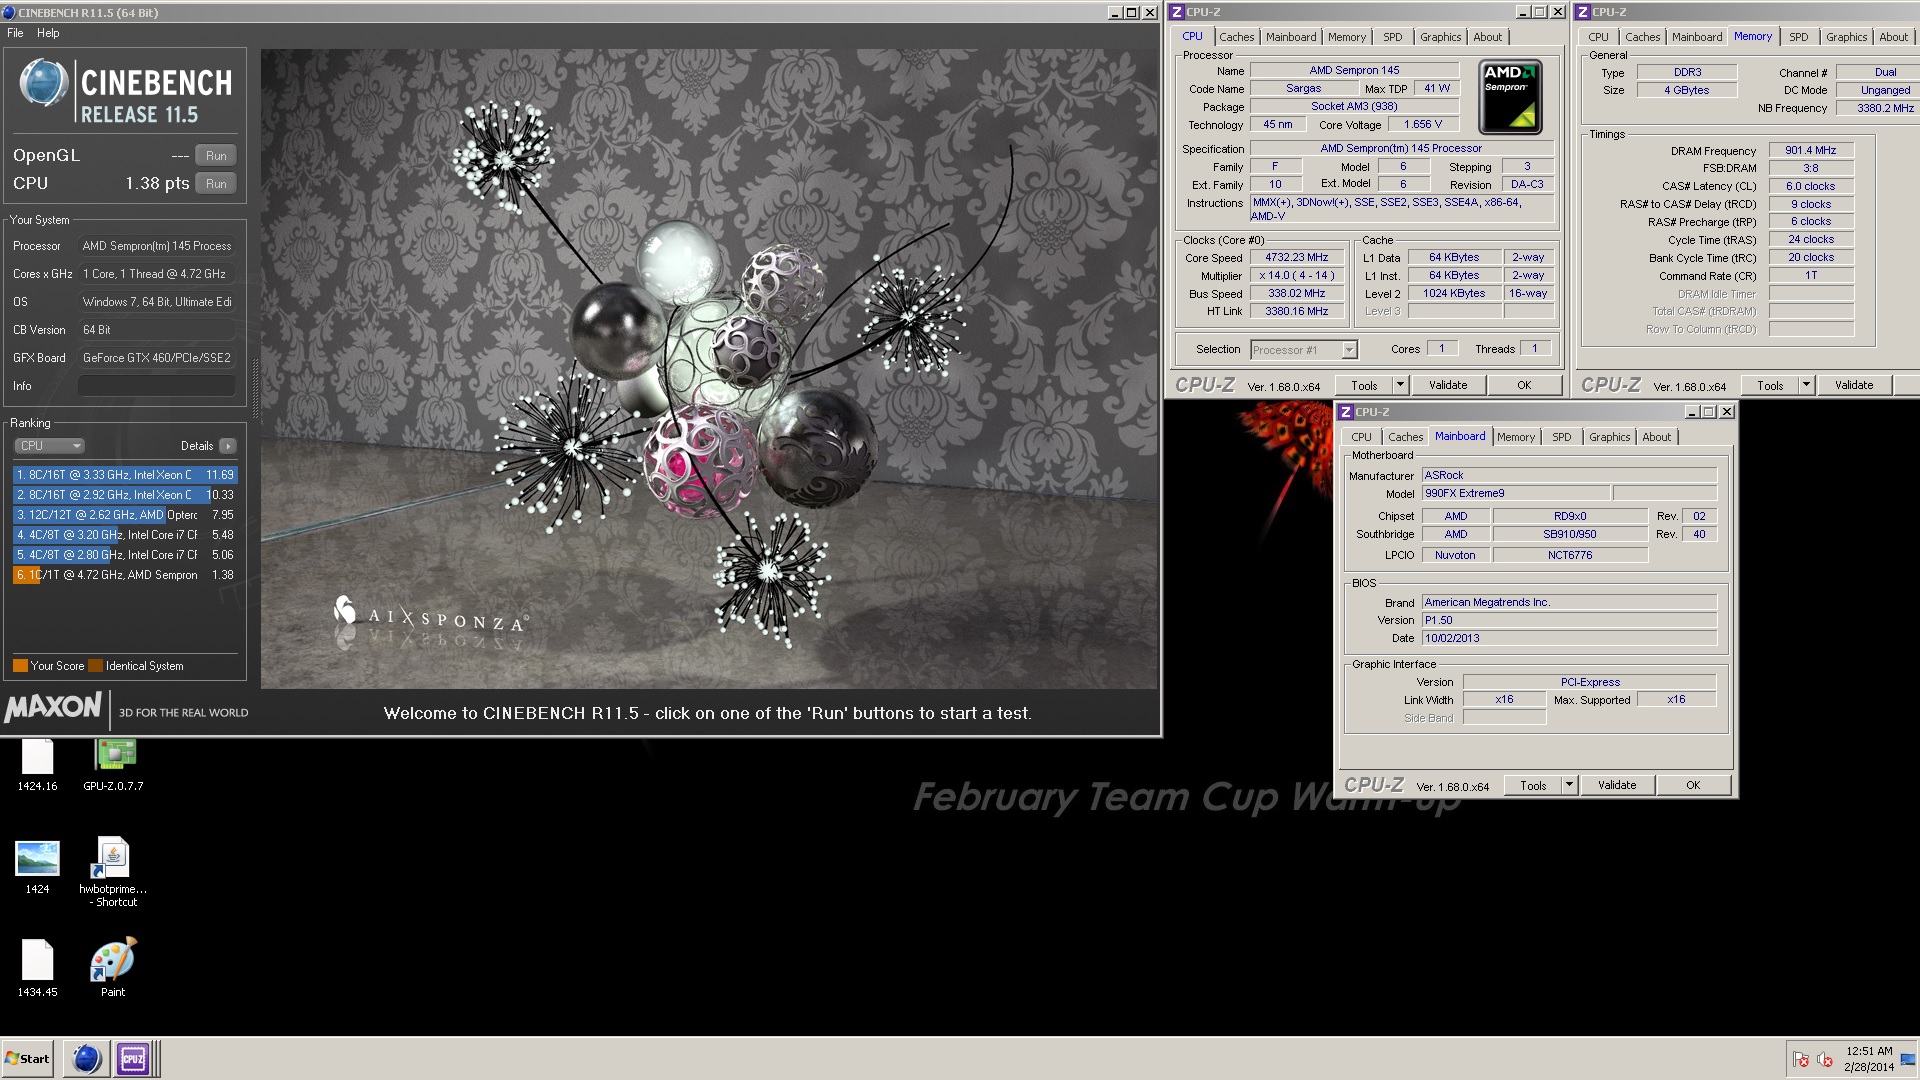Click the CAS# Latency 6.0 clocks value

click(1810, 186)
